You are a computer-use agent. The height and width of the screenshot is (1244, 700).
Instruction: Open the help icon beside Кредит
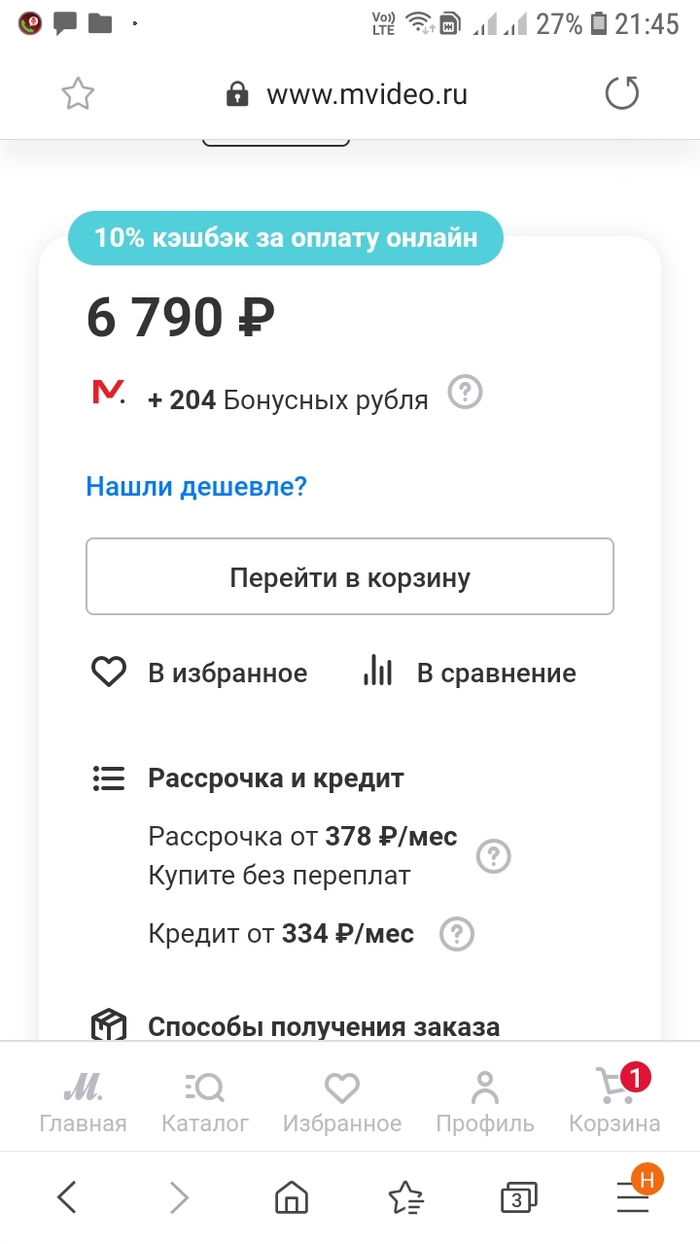(457, 934)
